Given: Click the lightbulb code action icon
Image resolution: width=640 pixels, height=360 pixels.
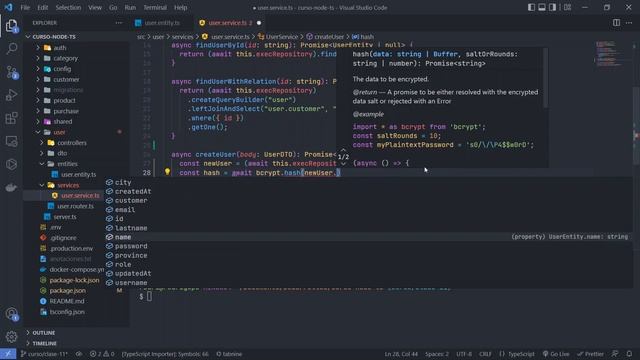Looking at the screenshot, I should [x=167, y=172].
